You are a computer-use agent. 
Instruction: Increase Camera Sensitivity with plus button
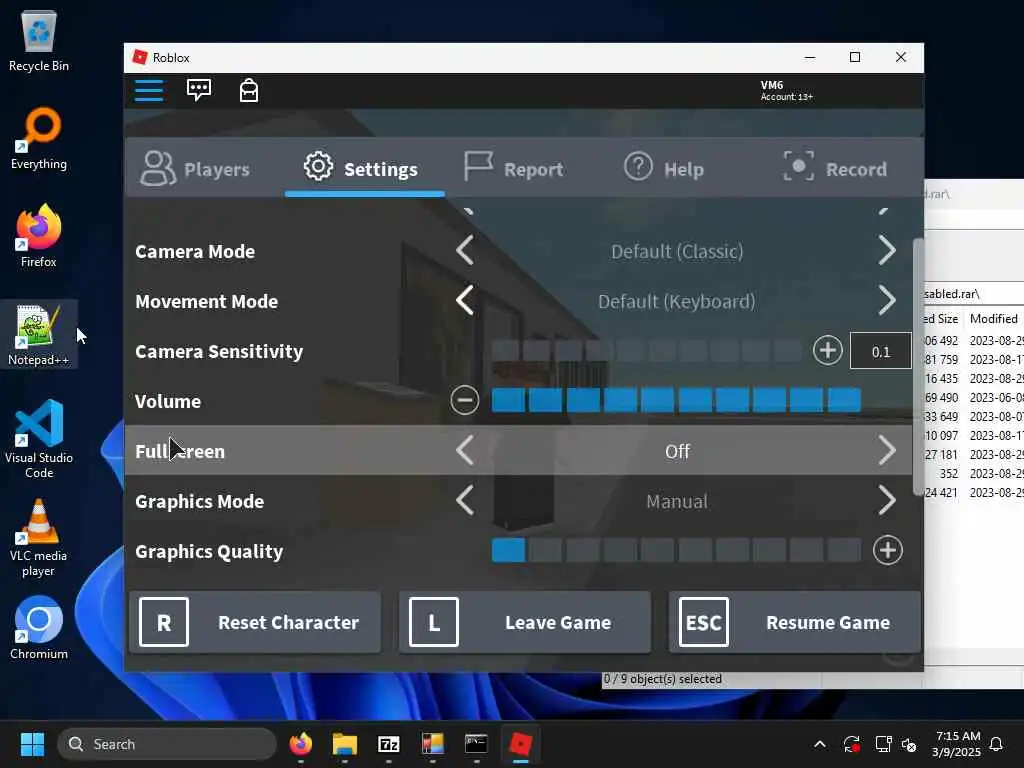(827, 351)
